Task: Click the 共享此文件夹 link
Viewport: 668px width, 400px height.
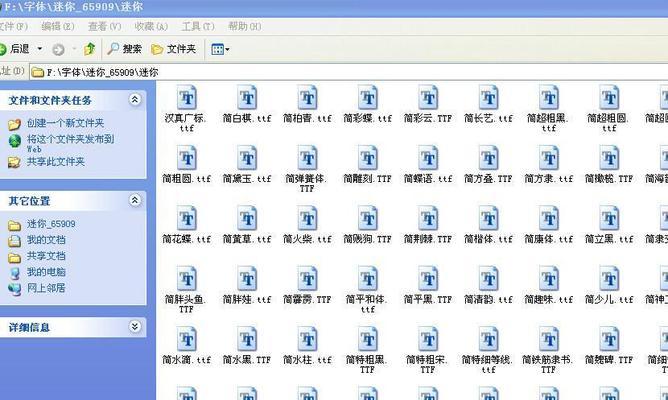Action: click(56, 162)
